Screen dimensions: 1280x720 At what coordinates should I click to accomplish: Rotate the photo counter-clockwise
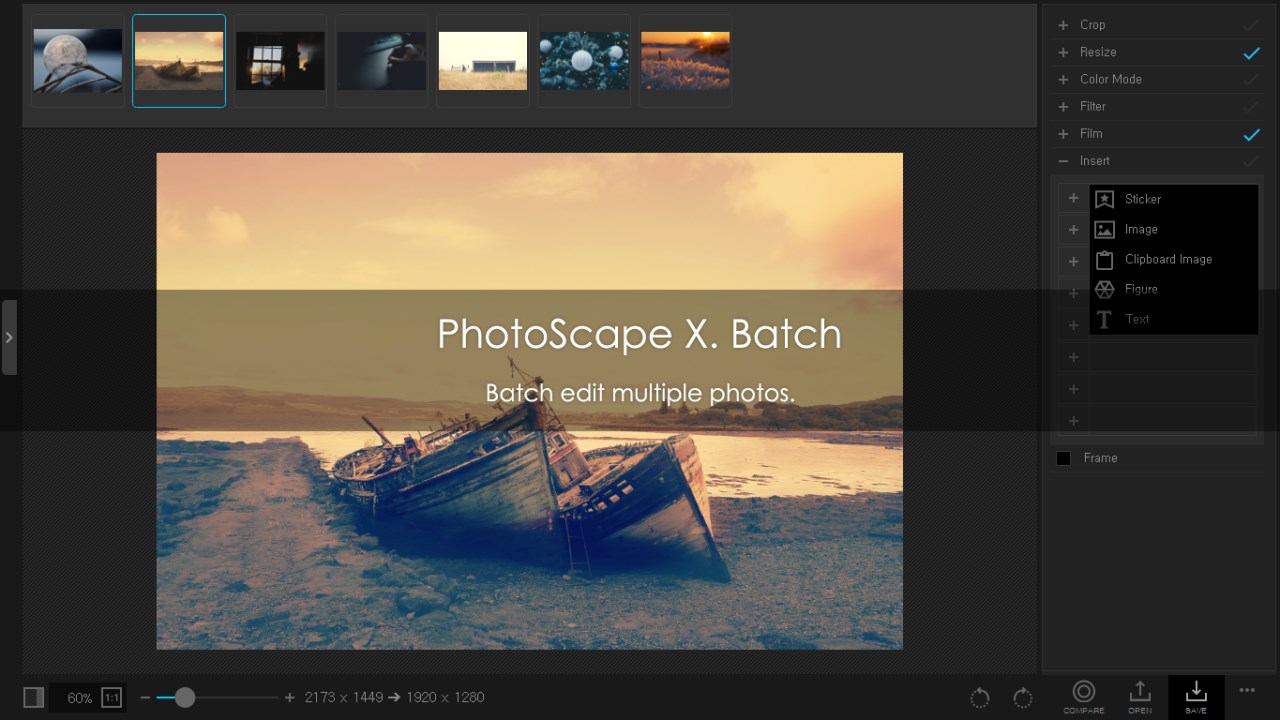[x=980, y=698]
